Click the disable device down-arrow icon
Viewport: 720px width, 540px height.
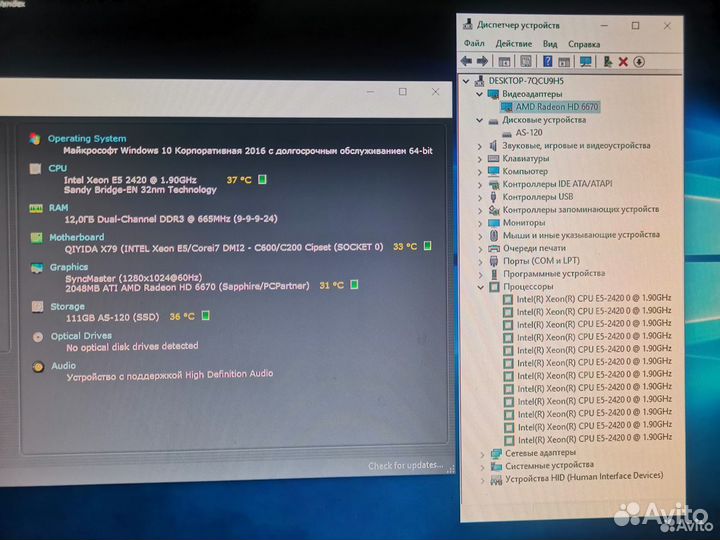point(639,62)
